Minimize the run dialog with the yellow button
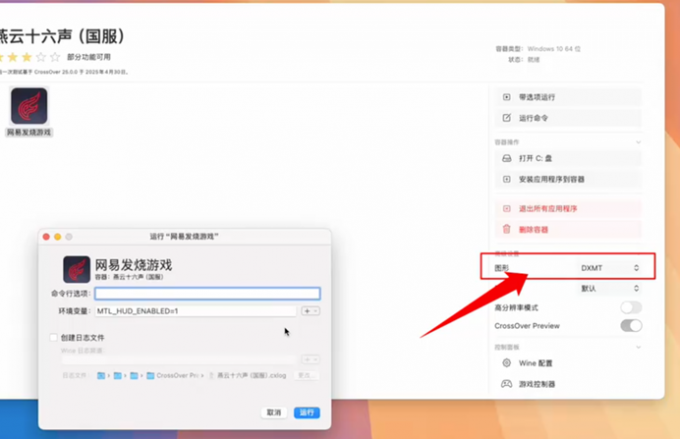 point(57,236)
